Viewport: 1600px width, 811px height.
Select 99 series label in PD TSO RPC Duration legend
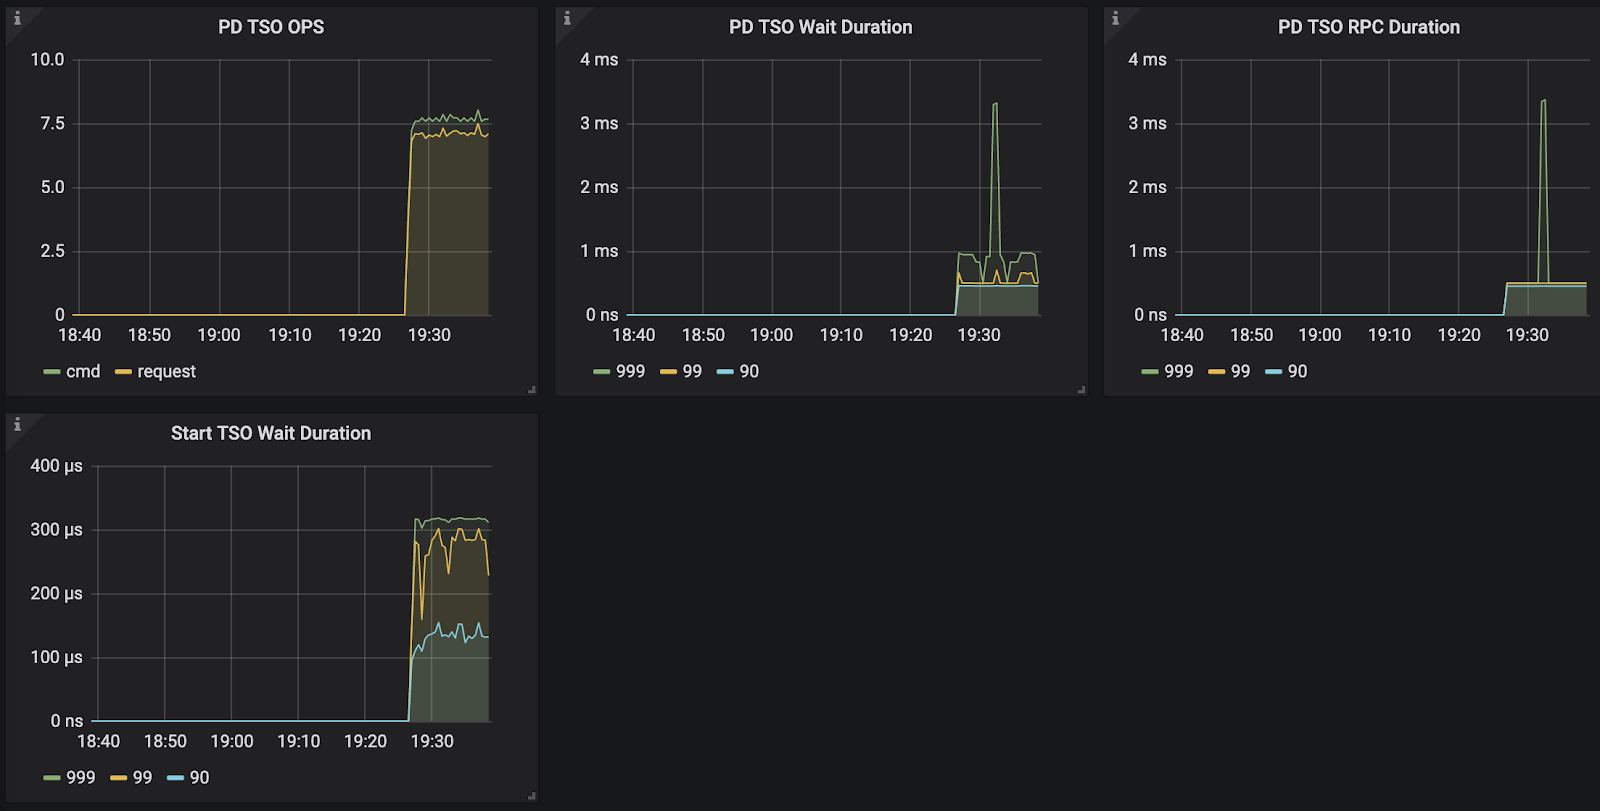[x=1240, y=371]
